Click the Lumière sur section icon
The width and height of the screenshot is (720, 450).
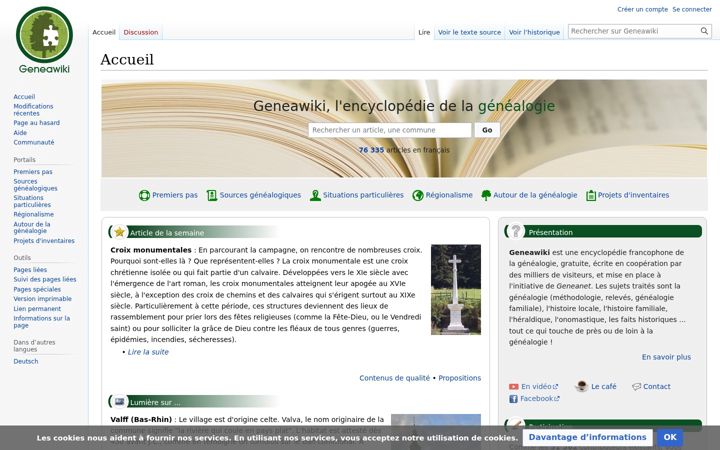pos(119,401)
